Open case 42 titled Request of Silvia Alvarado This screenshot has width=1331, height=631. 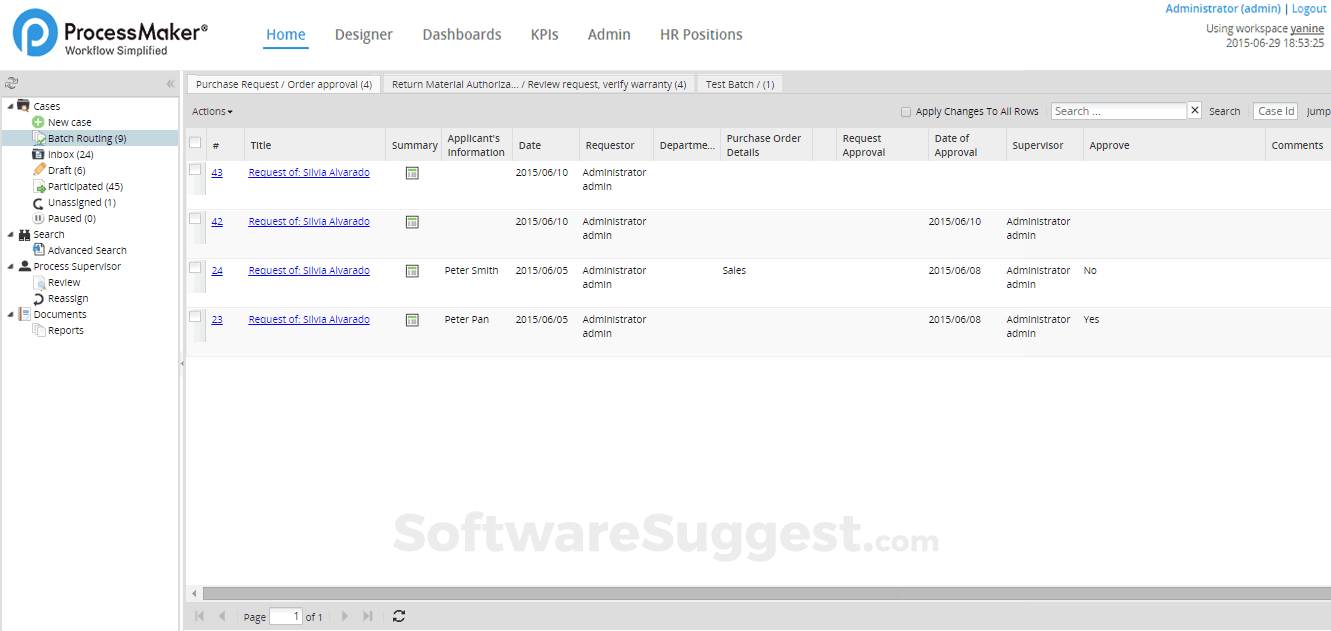pos(309,221)
